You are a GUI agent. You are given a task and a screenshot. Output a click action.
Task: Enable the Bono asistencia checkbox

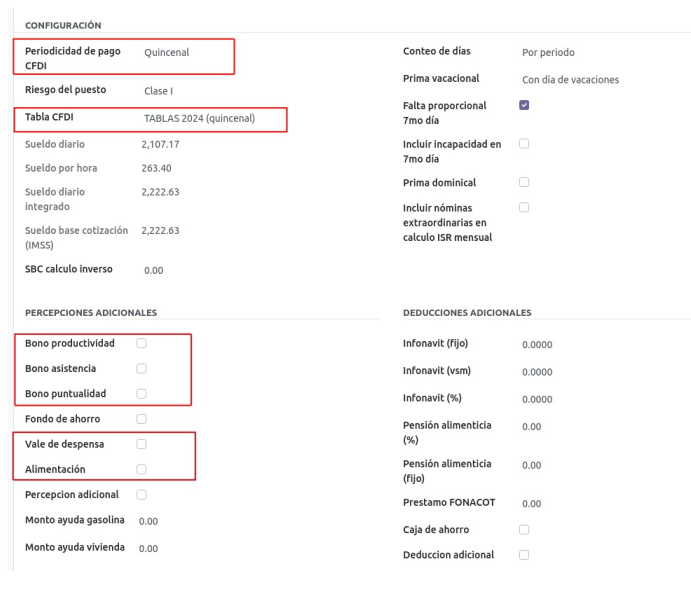pos(141,368)
